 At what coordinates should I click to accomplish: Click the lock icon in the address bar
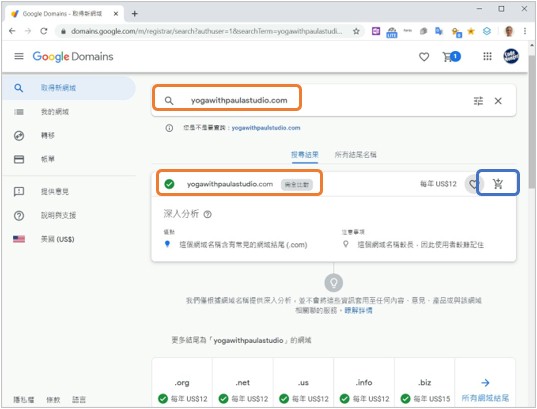click(x=63, y=32)
